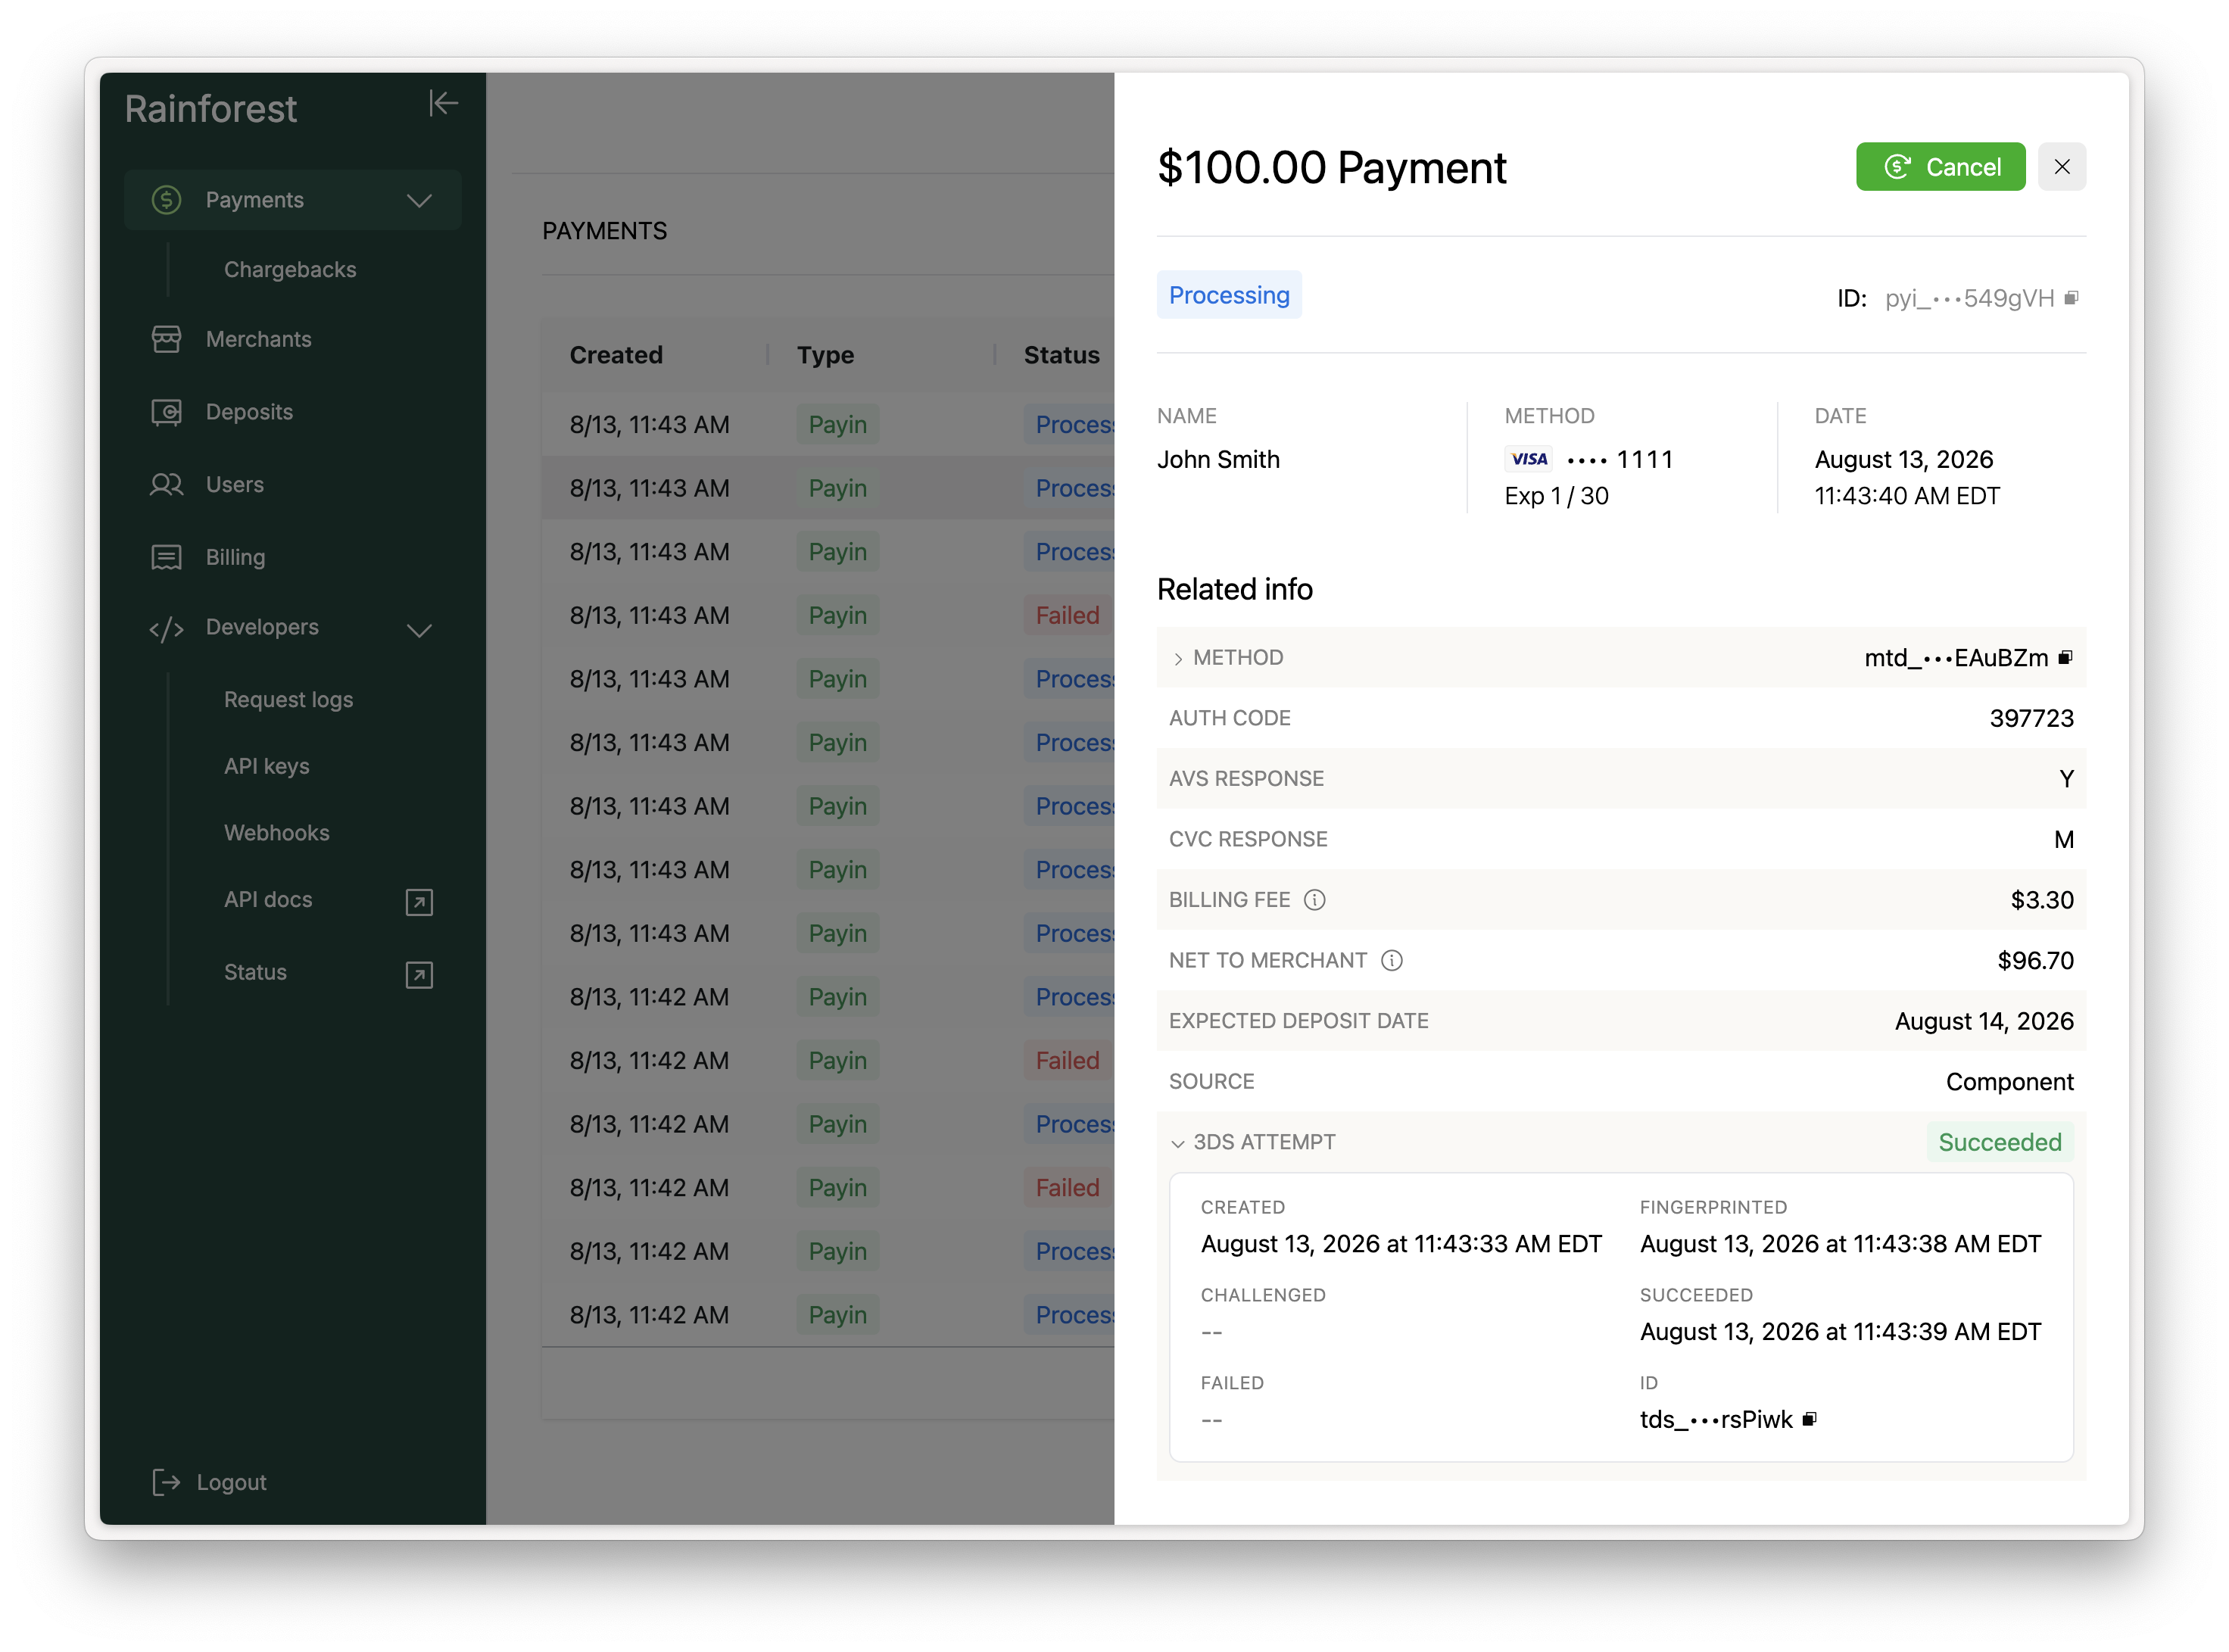Click net to merchant value $96.70
The height and width of the screenshot is (1652, 2229).
coord(2035,961)
